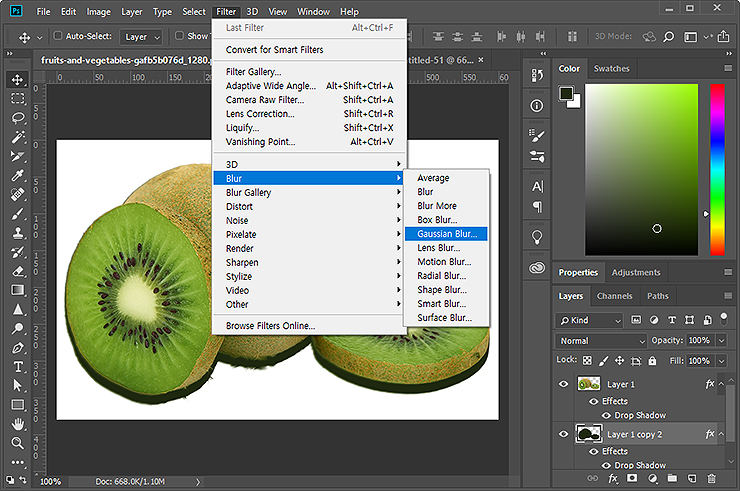Image resolution: width=740 pixels, height=491 pixels.
Task: Open the Sharpen submenu
Action: click(x=310, y=262)
